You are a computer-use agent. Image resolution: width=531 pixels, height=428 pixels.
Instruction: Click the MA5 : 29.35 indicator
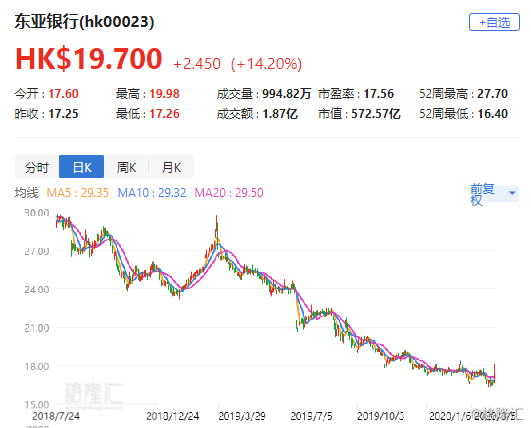click(x=78, y=193)
